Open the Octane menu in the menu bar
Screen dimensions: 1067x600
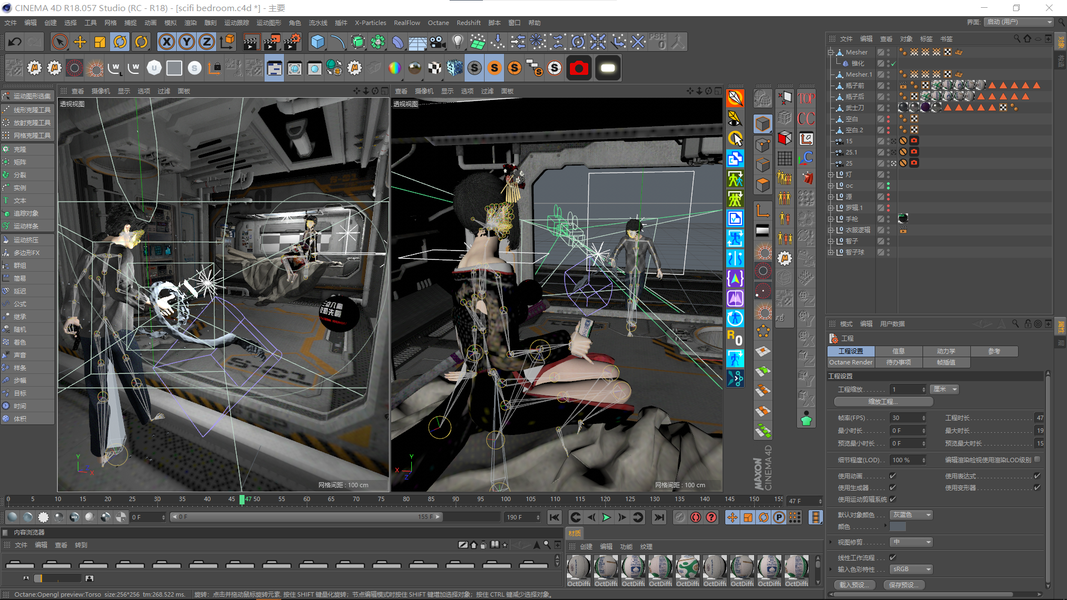coord(438,22)
